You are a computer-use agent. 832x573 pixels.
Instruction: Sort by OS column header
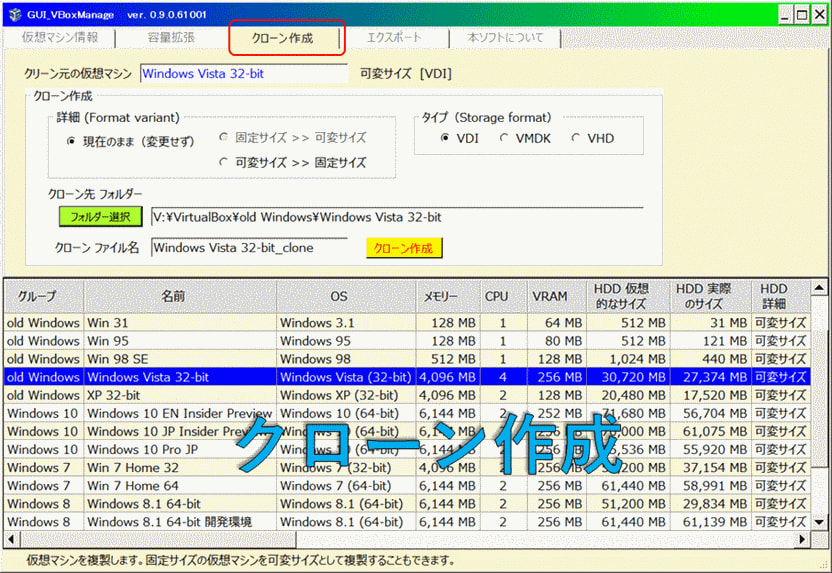tap(346, 296)
